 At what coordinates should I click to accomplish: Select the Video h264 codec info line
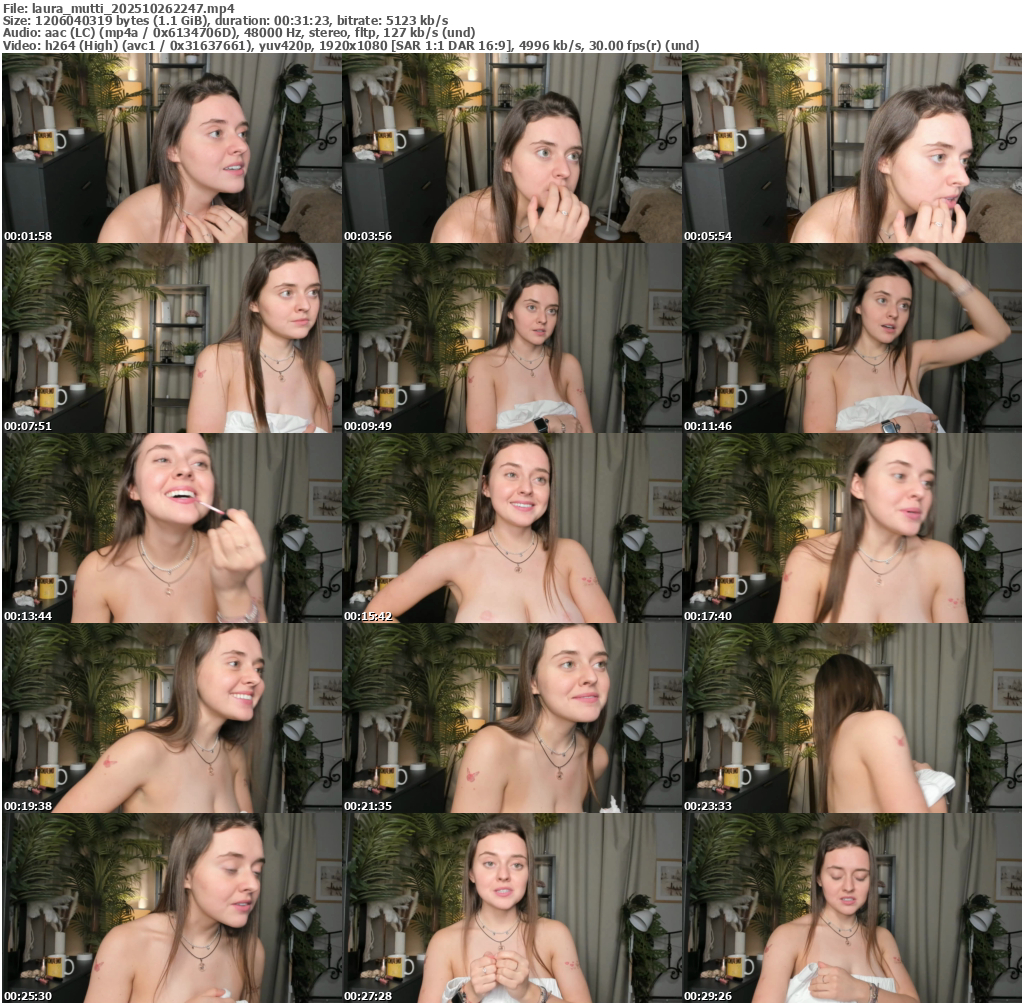tap(350, 45)
